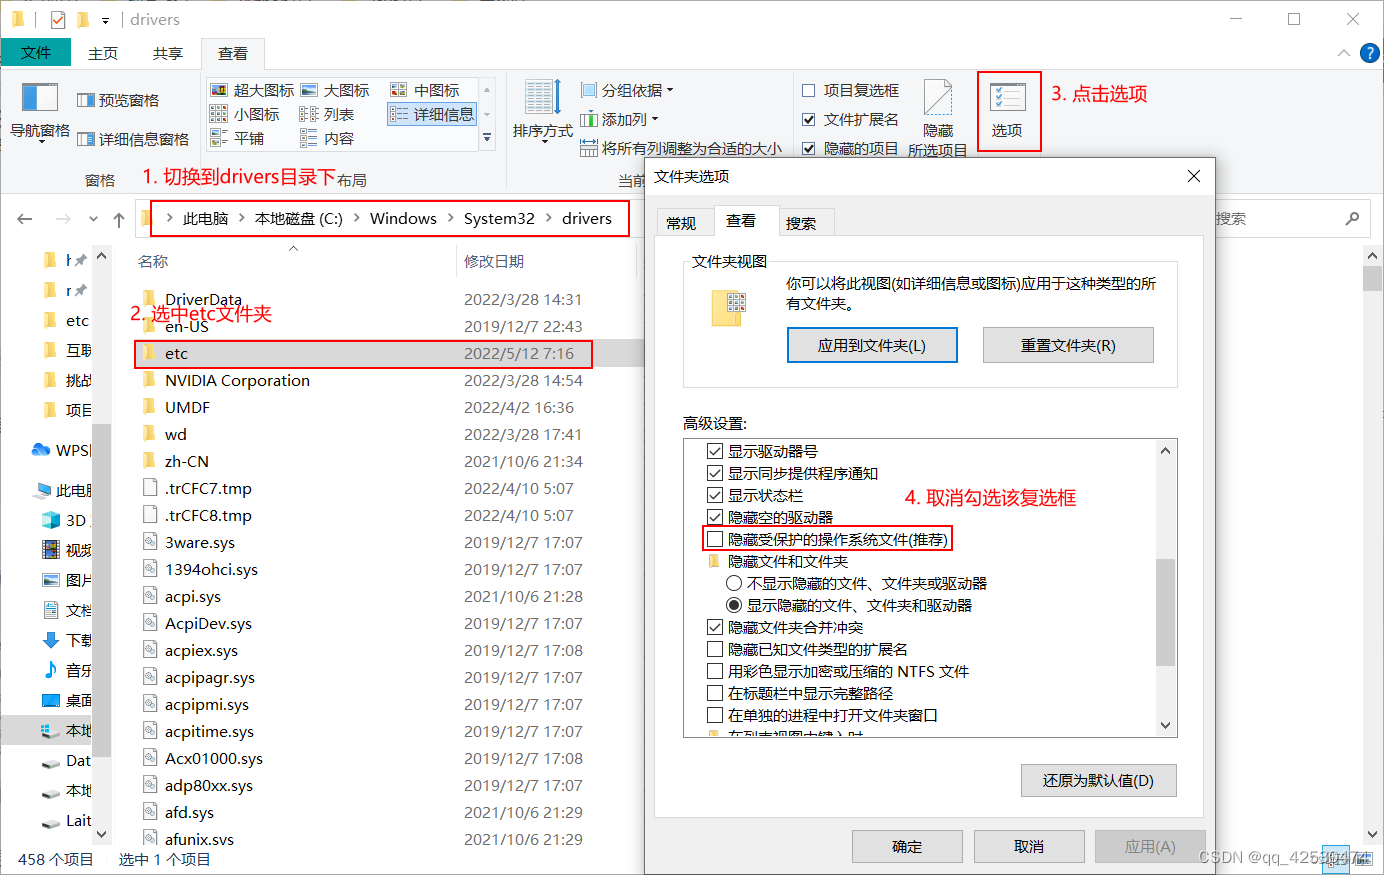1384x875 pixels.
Task: Click the up one level arrow
Action: tap(119, 219)
